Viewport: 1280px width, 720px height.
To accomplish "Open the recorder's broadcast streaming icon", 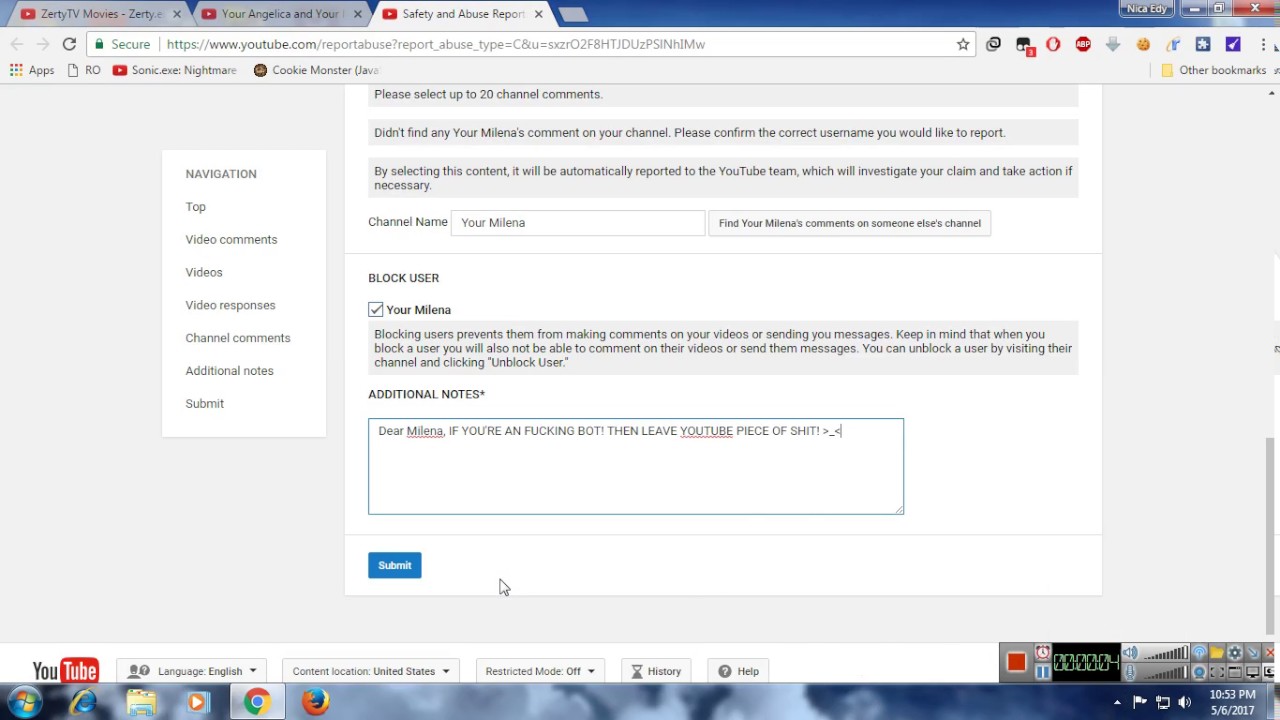I will point(1199,653).
